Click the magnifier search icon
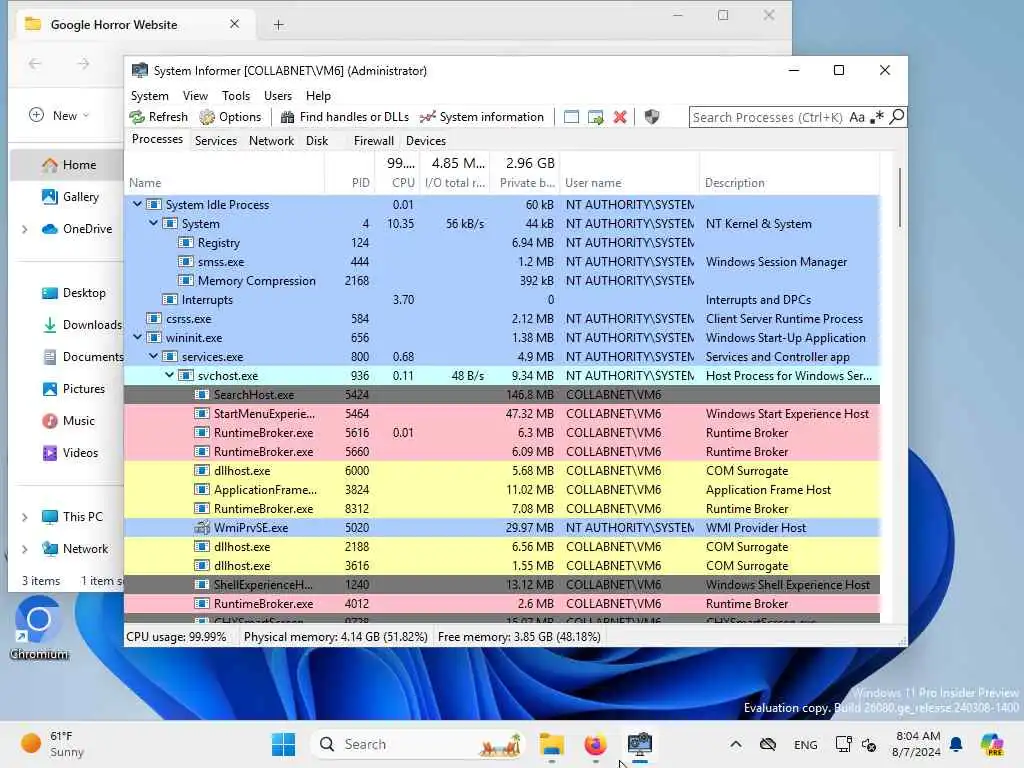 point(897,117)
